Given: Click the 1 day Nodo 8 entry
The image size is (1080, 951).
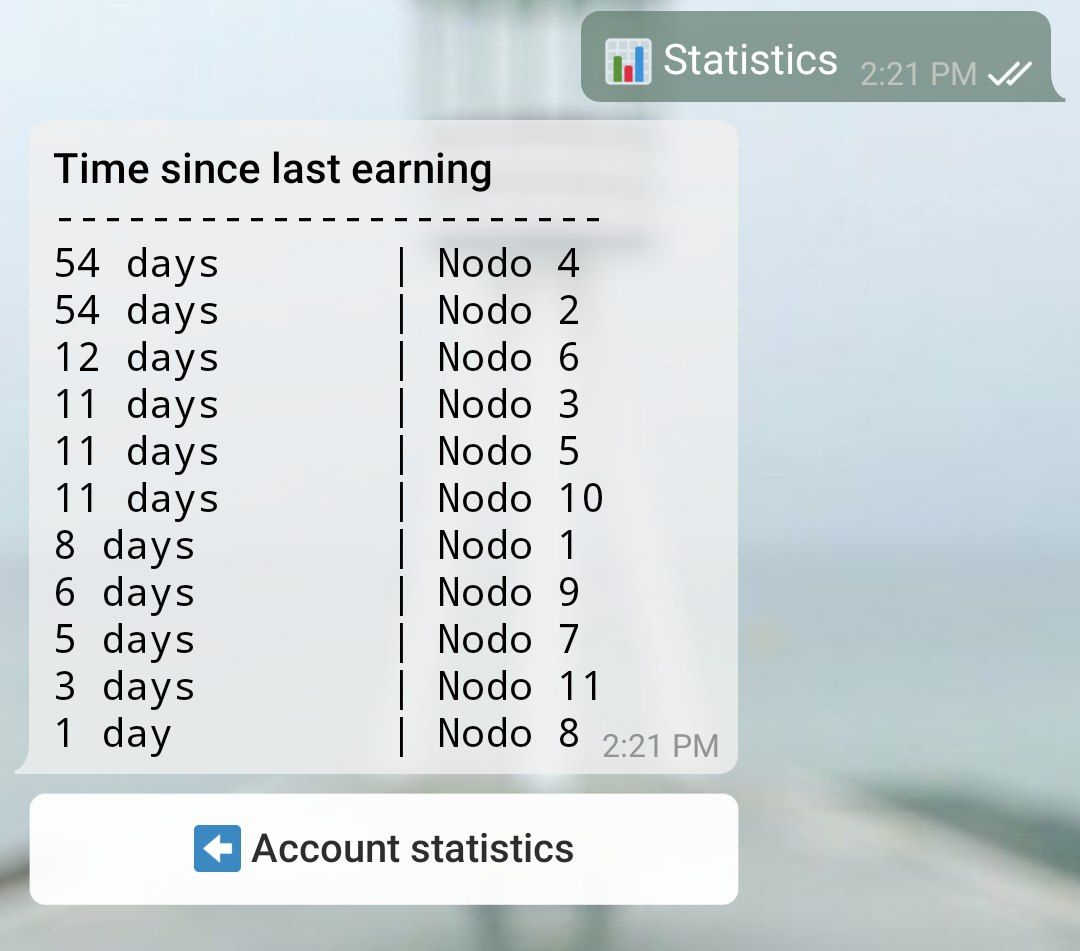Looking at the screenshot, I should coord(317,734).
